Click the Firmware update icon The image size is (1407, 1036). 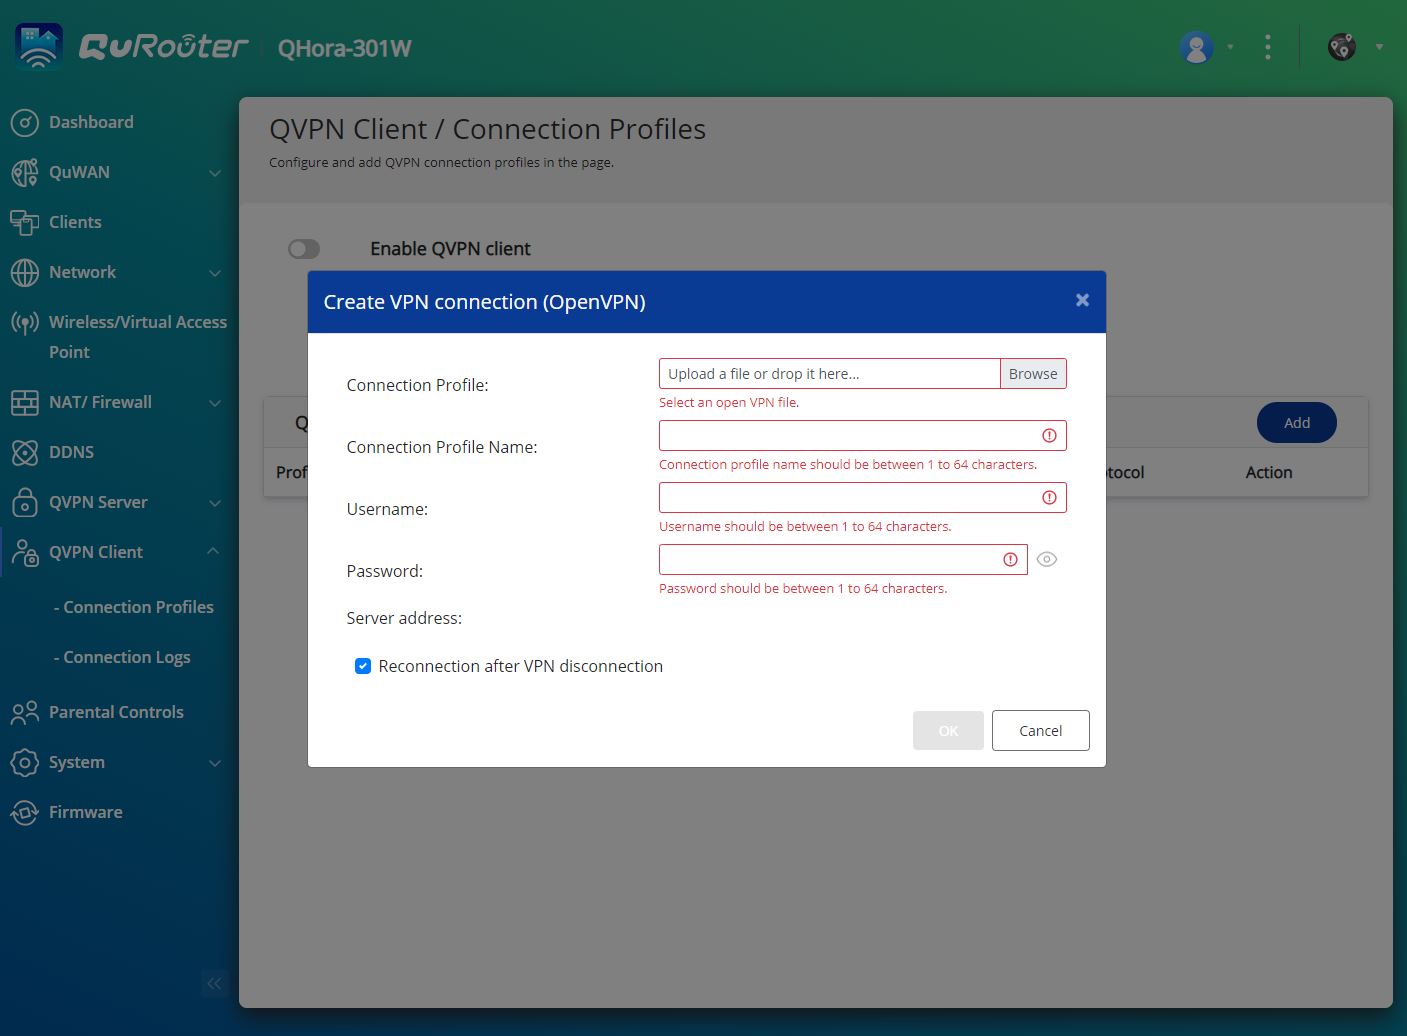click(x=24, y=813)
